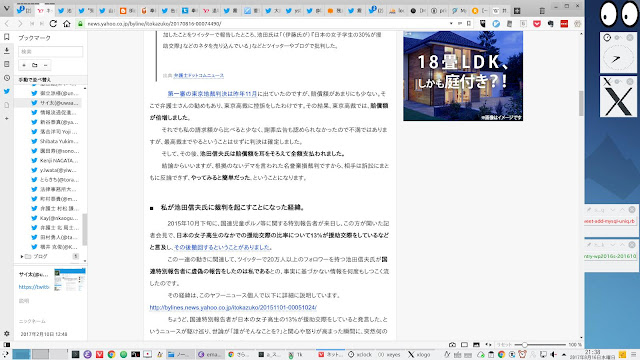The height and width of the screenshot is (360, 640).
Task: Open a new tab
Action: point(517,11)
